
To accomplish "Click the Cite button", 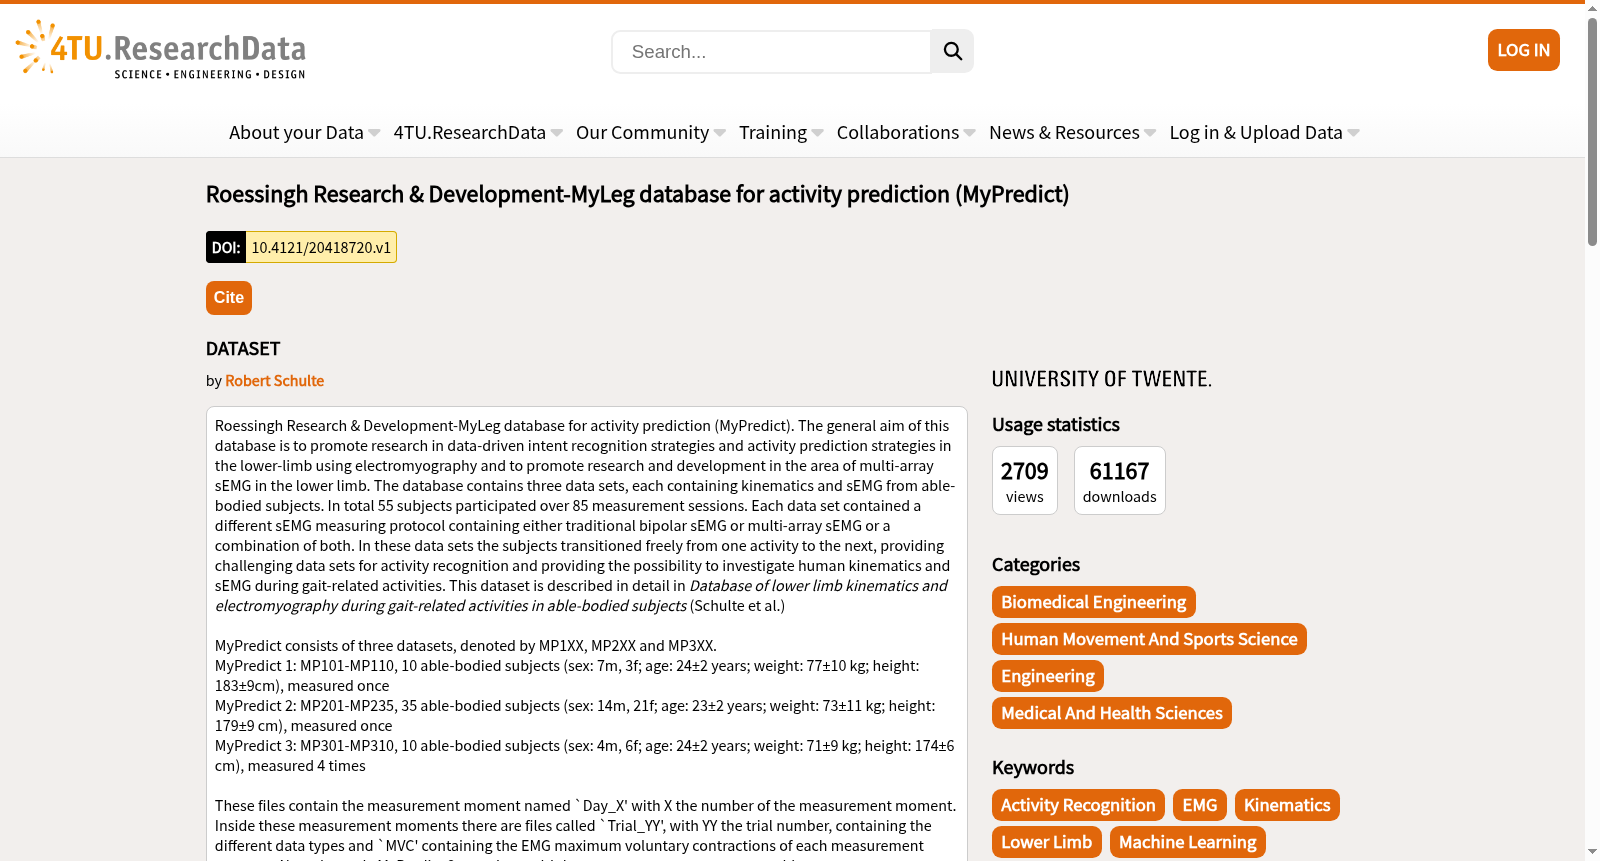I will tap(229, 298).
